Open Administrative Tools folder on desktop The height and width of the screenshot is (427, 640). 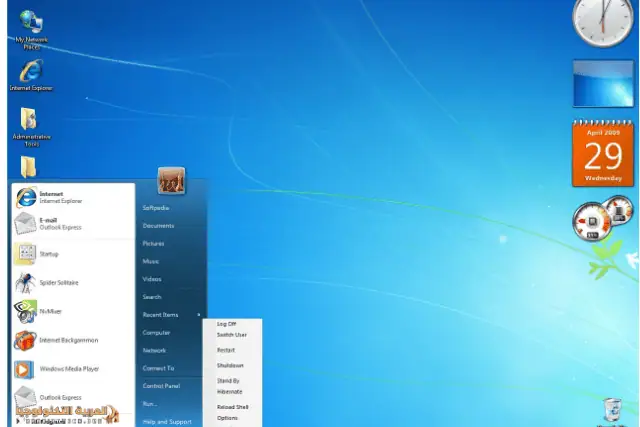pyautogui.click(x=31, y=127)
